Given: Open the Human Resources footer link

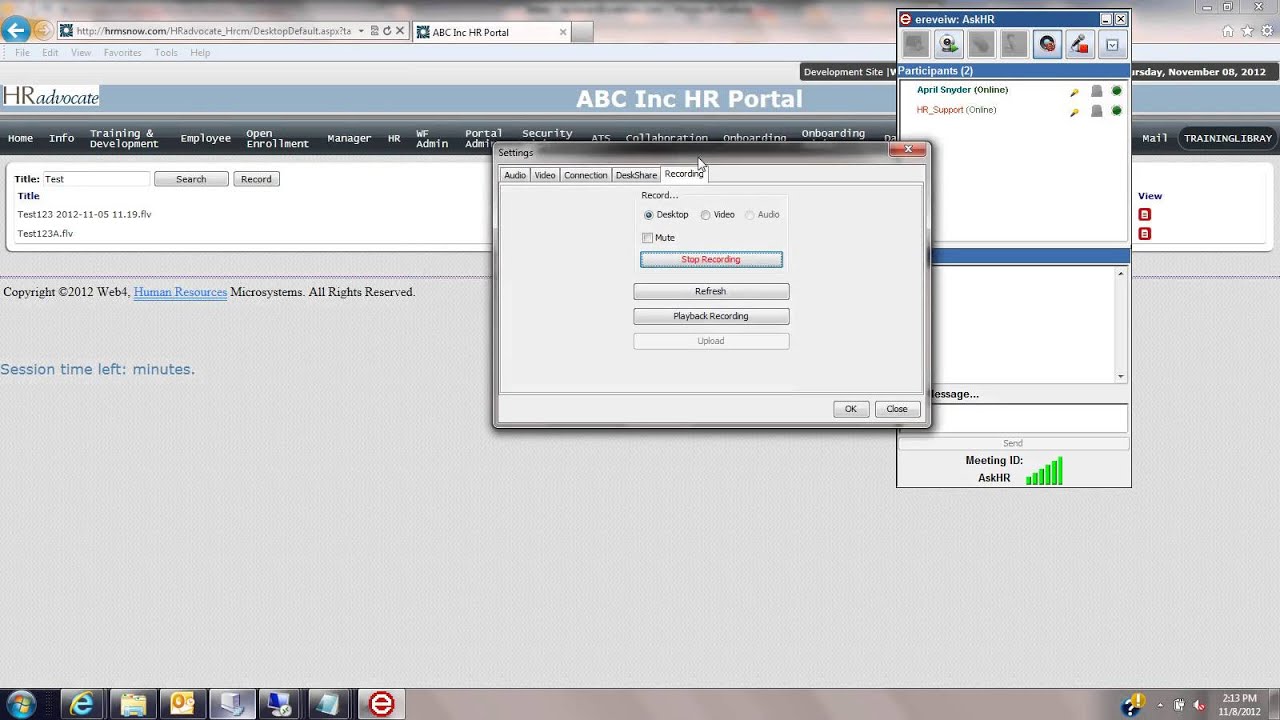Looking at the screenshot, I should [180, 292].
